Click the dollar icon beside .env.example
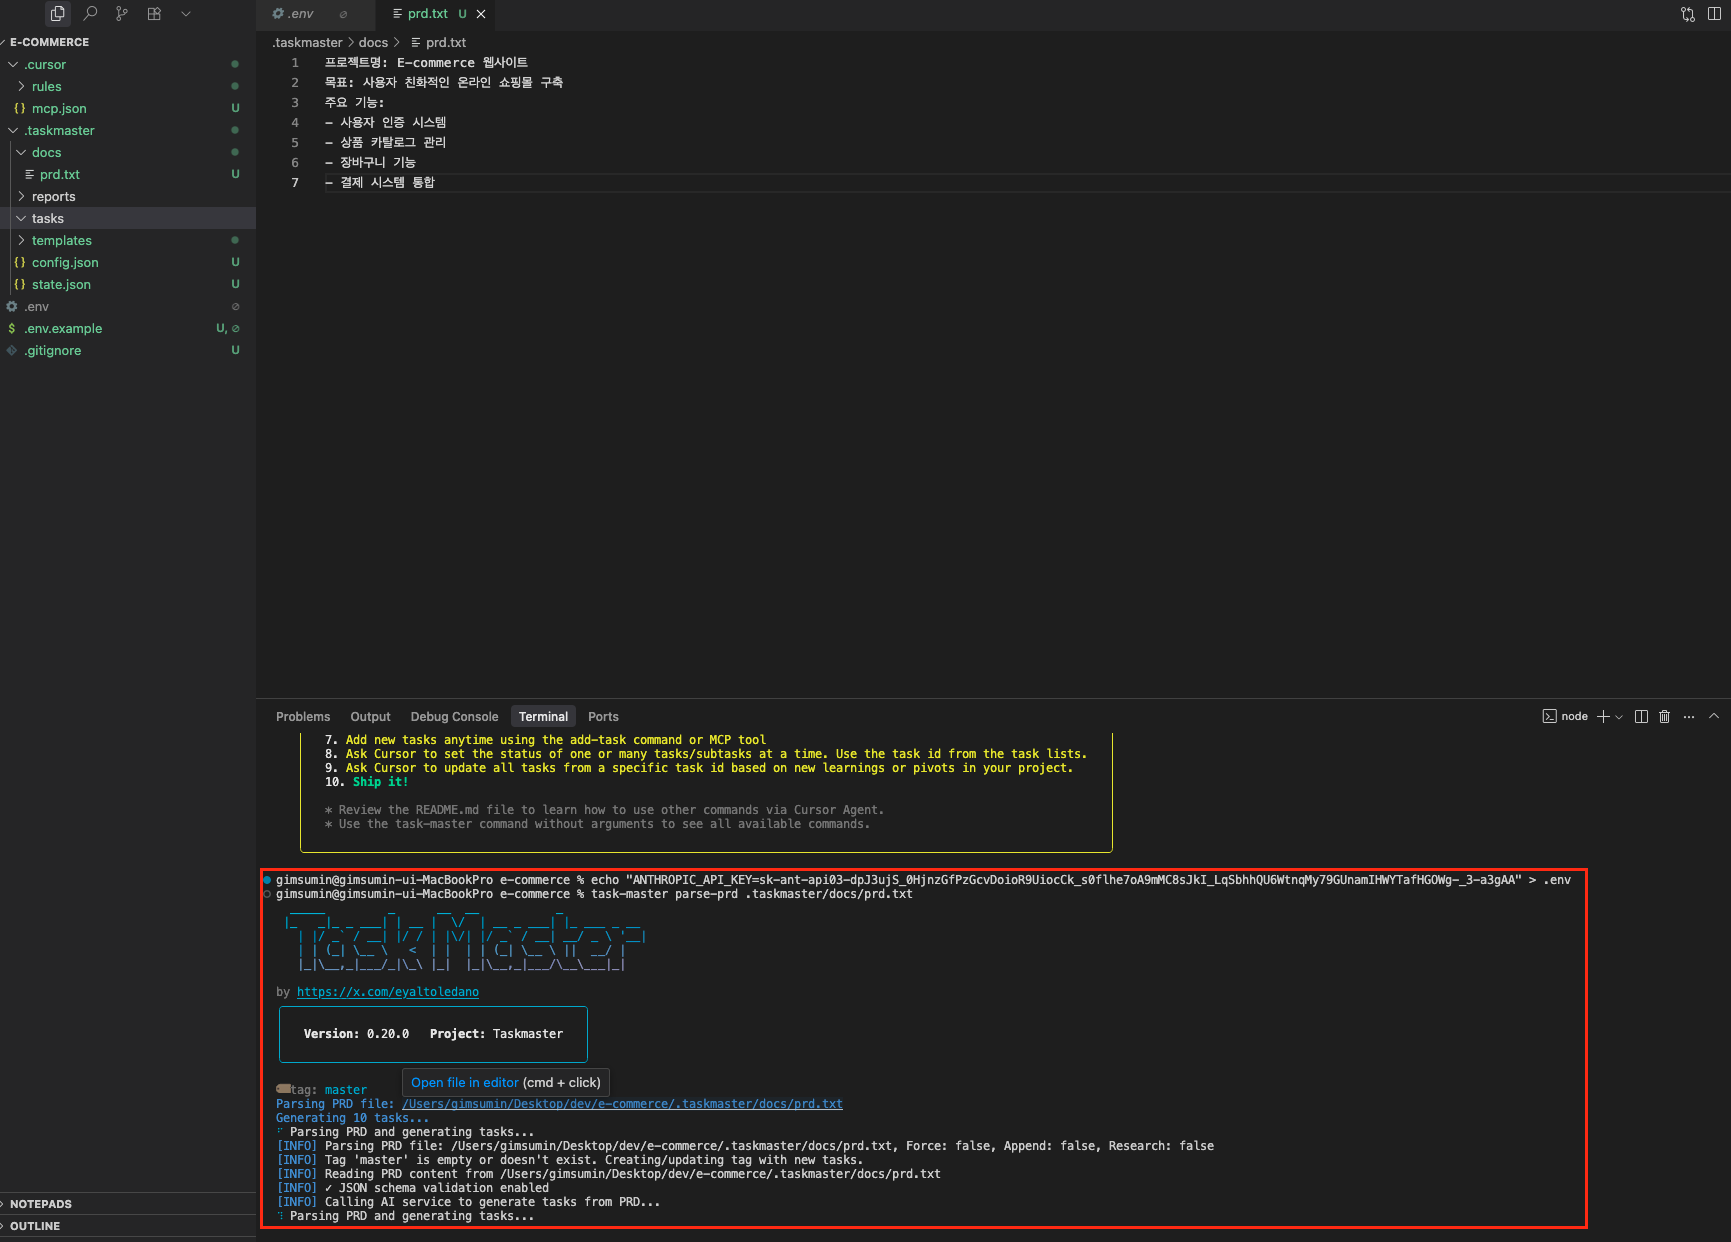This screenshot has height=1242, width=1731. click(x=12, y=328)
